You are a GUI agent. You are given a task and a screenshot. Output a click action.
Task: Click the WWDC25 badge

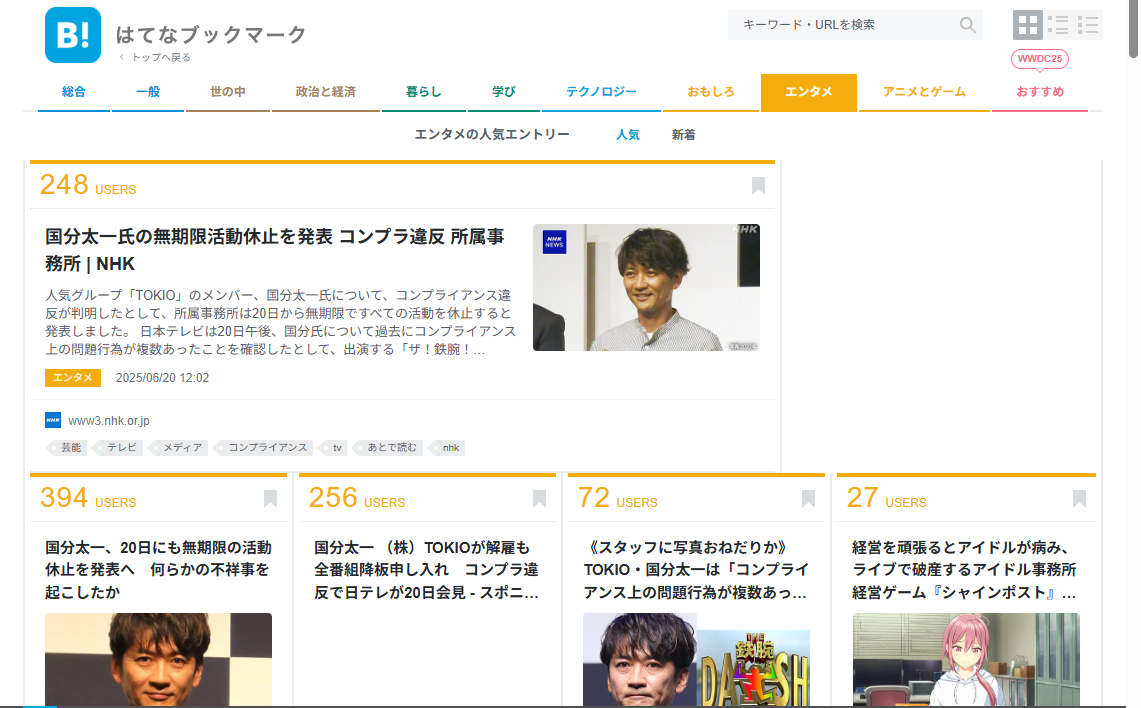tap(1040, 59)
